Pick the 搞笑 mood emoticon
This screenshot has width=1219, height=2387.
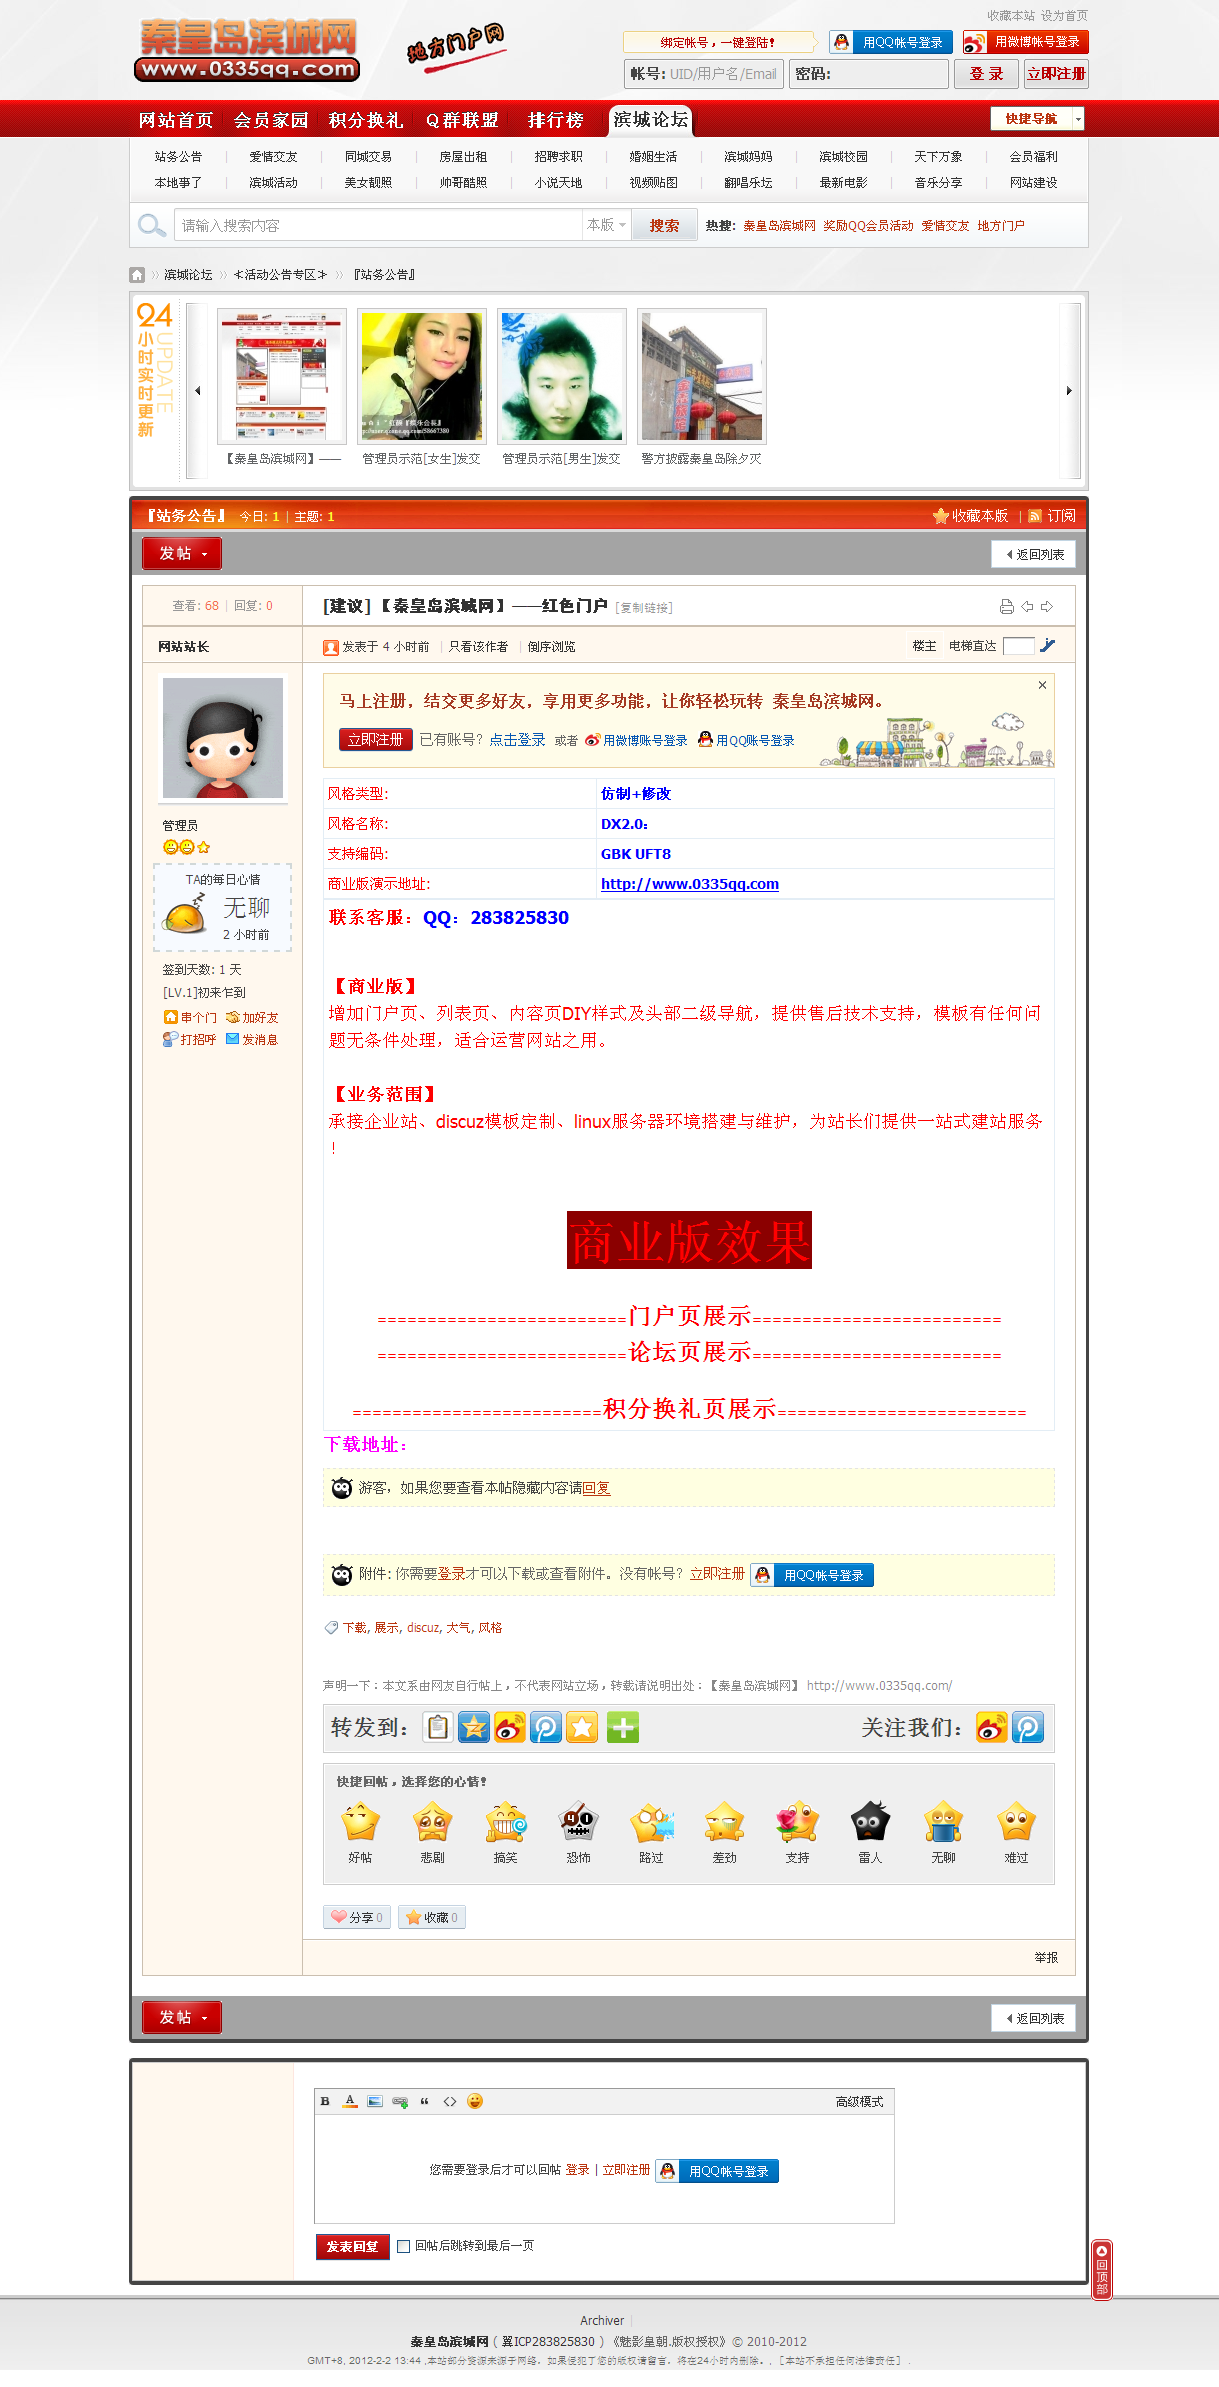point(506,1822)
